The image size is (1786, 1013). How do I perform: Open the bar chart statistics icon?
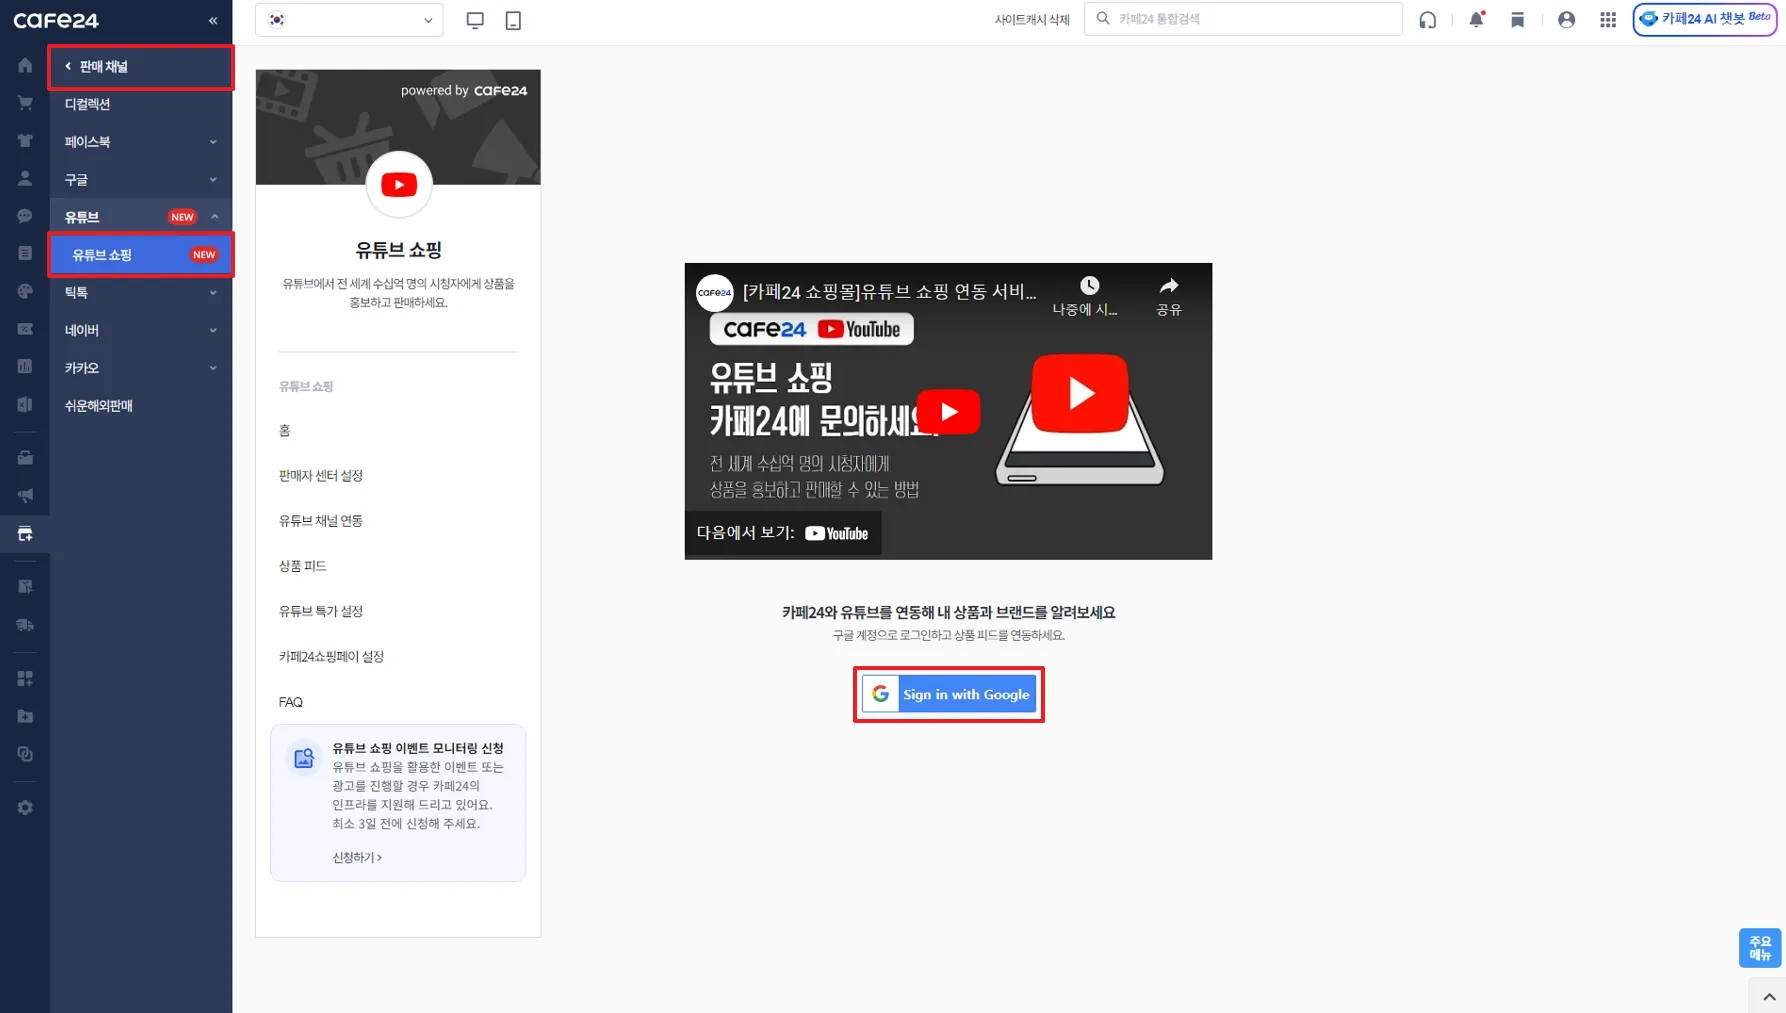[25, 367]
